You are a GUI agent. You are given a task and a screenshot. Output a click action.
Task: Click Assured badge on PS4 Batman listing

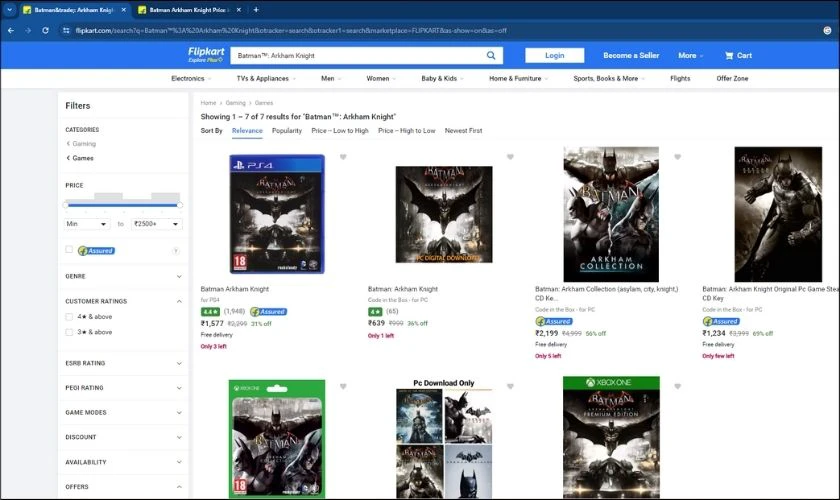tap(269, 311)
